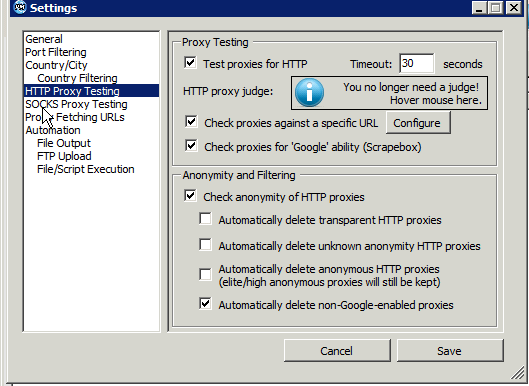
Task: Open File Output settings
Action: point(64,143)
